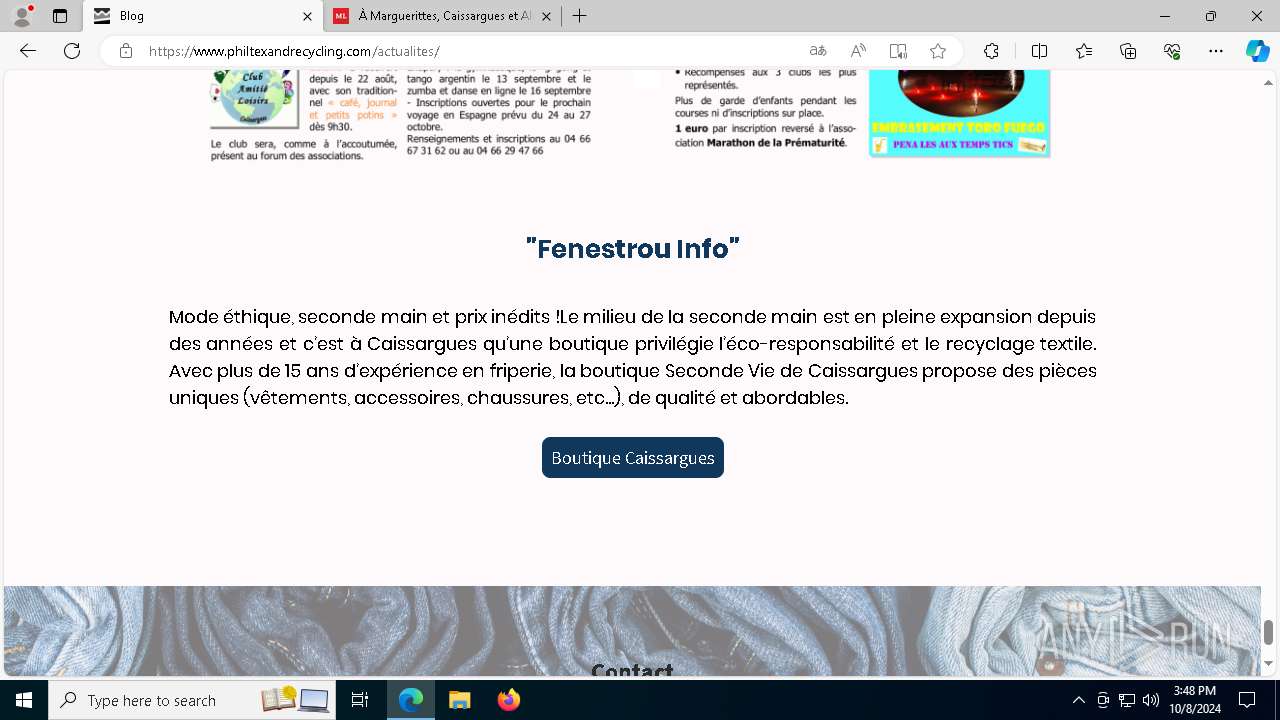Show hidden system tray icons
The height and width of the screenshot is (720, 1280).
pos(1078,700)
